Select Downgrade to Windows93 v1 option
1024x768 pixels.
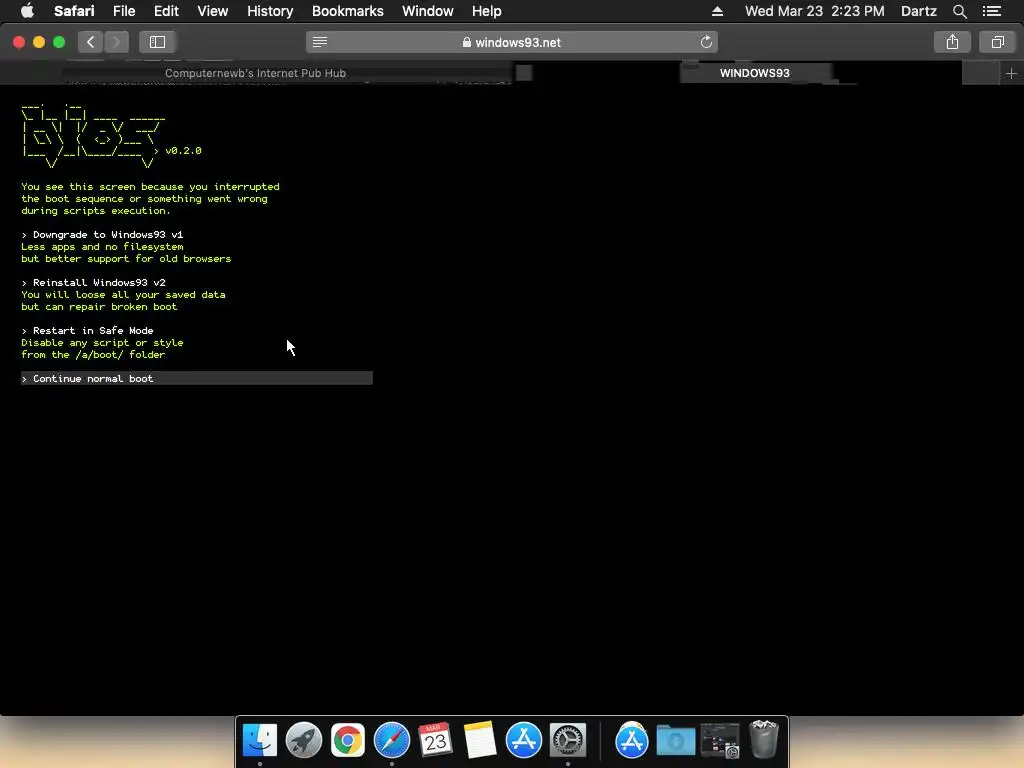tap(103, 234)
